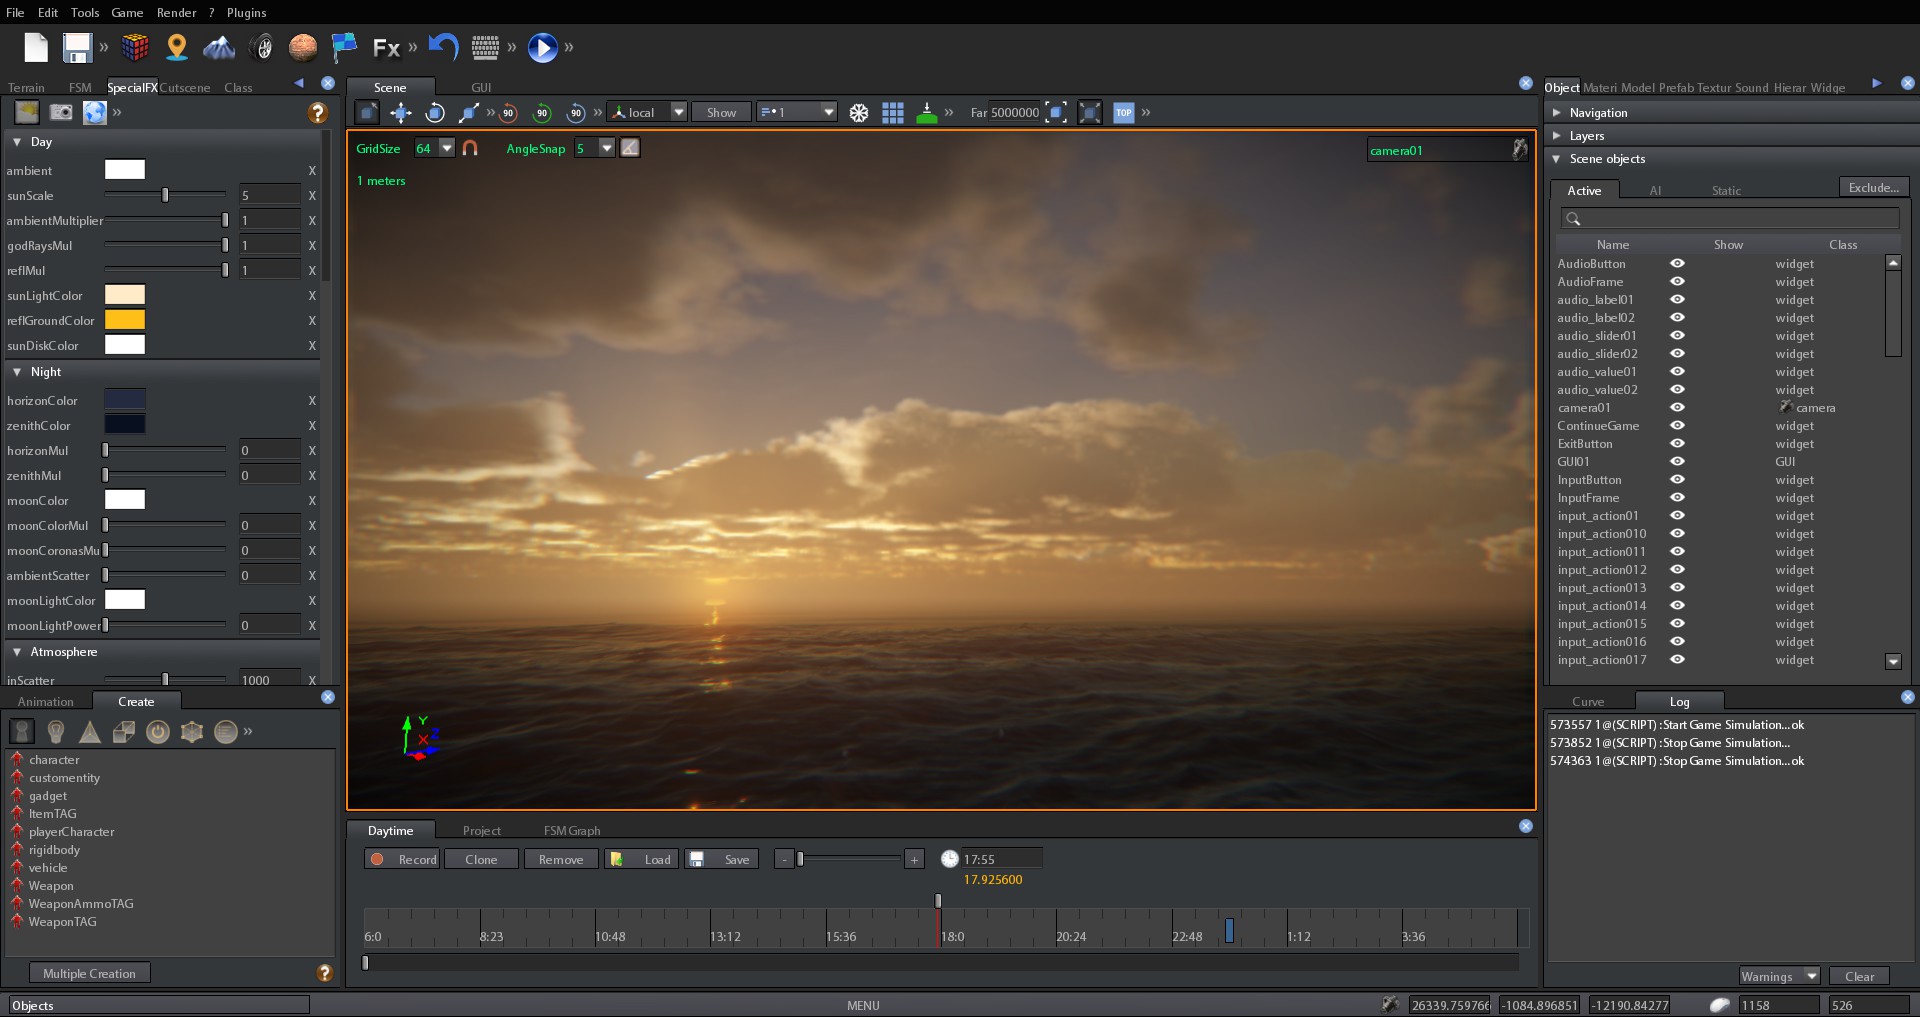This screenshot has height=1017, width=1920.
Task: Open the FSM Graph tab
Action: (571, 830)
